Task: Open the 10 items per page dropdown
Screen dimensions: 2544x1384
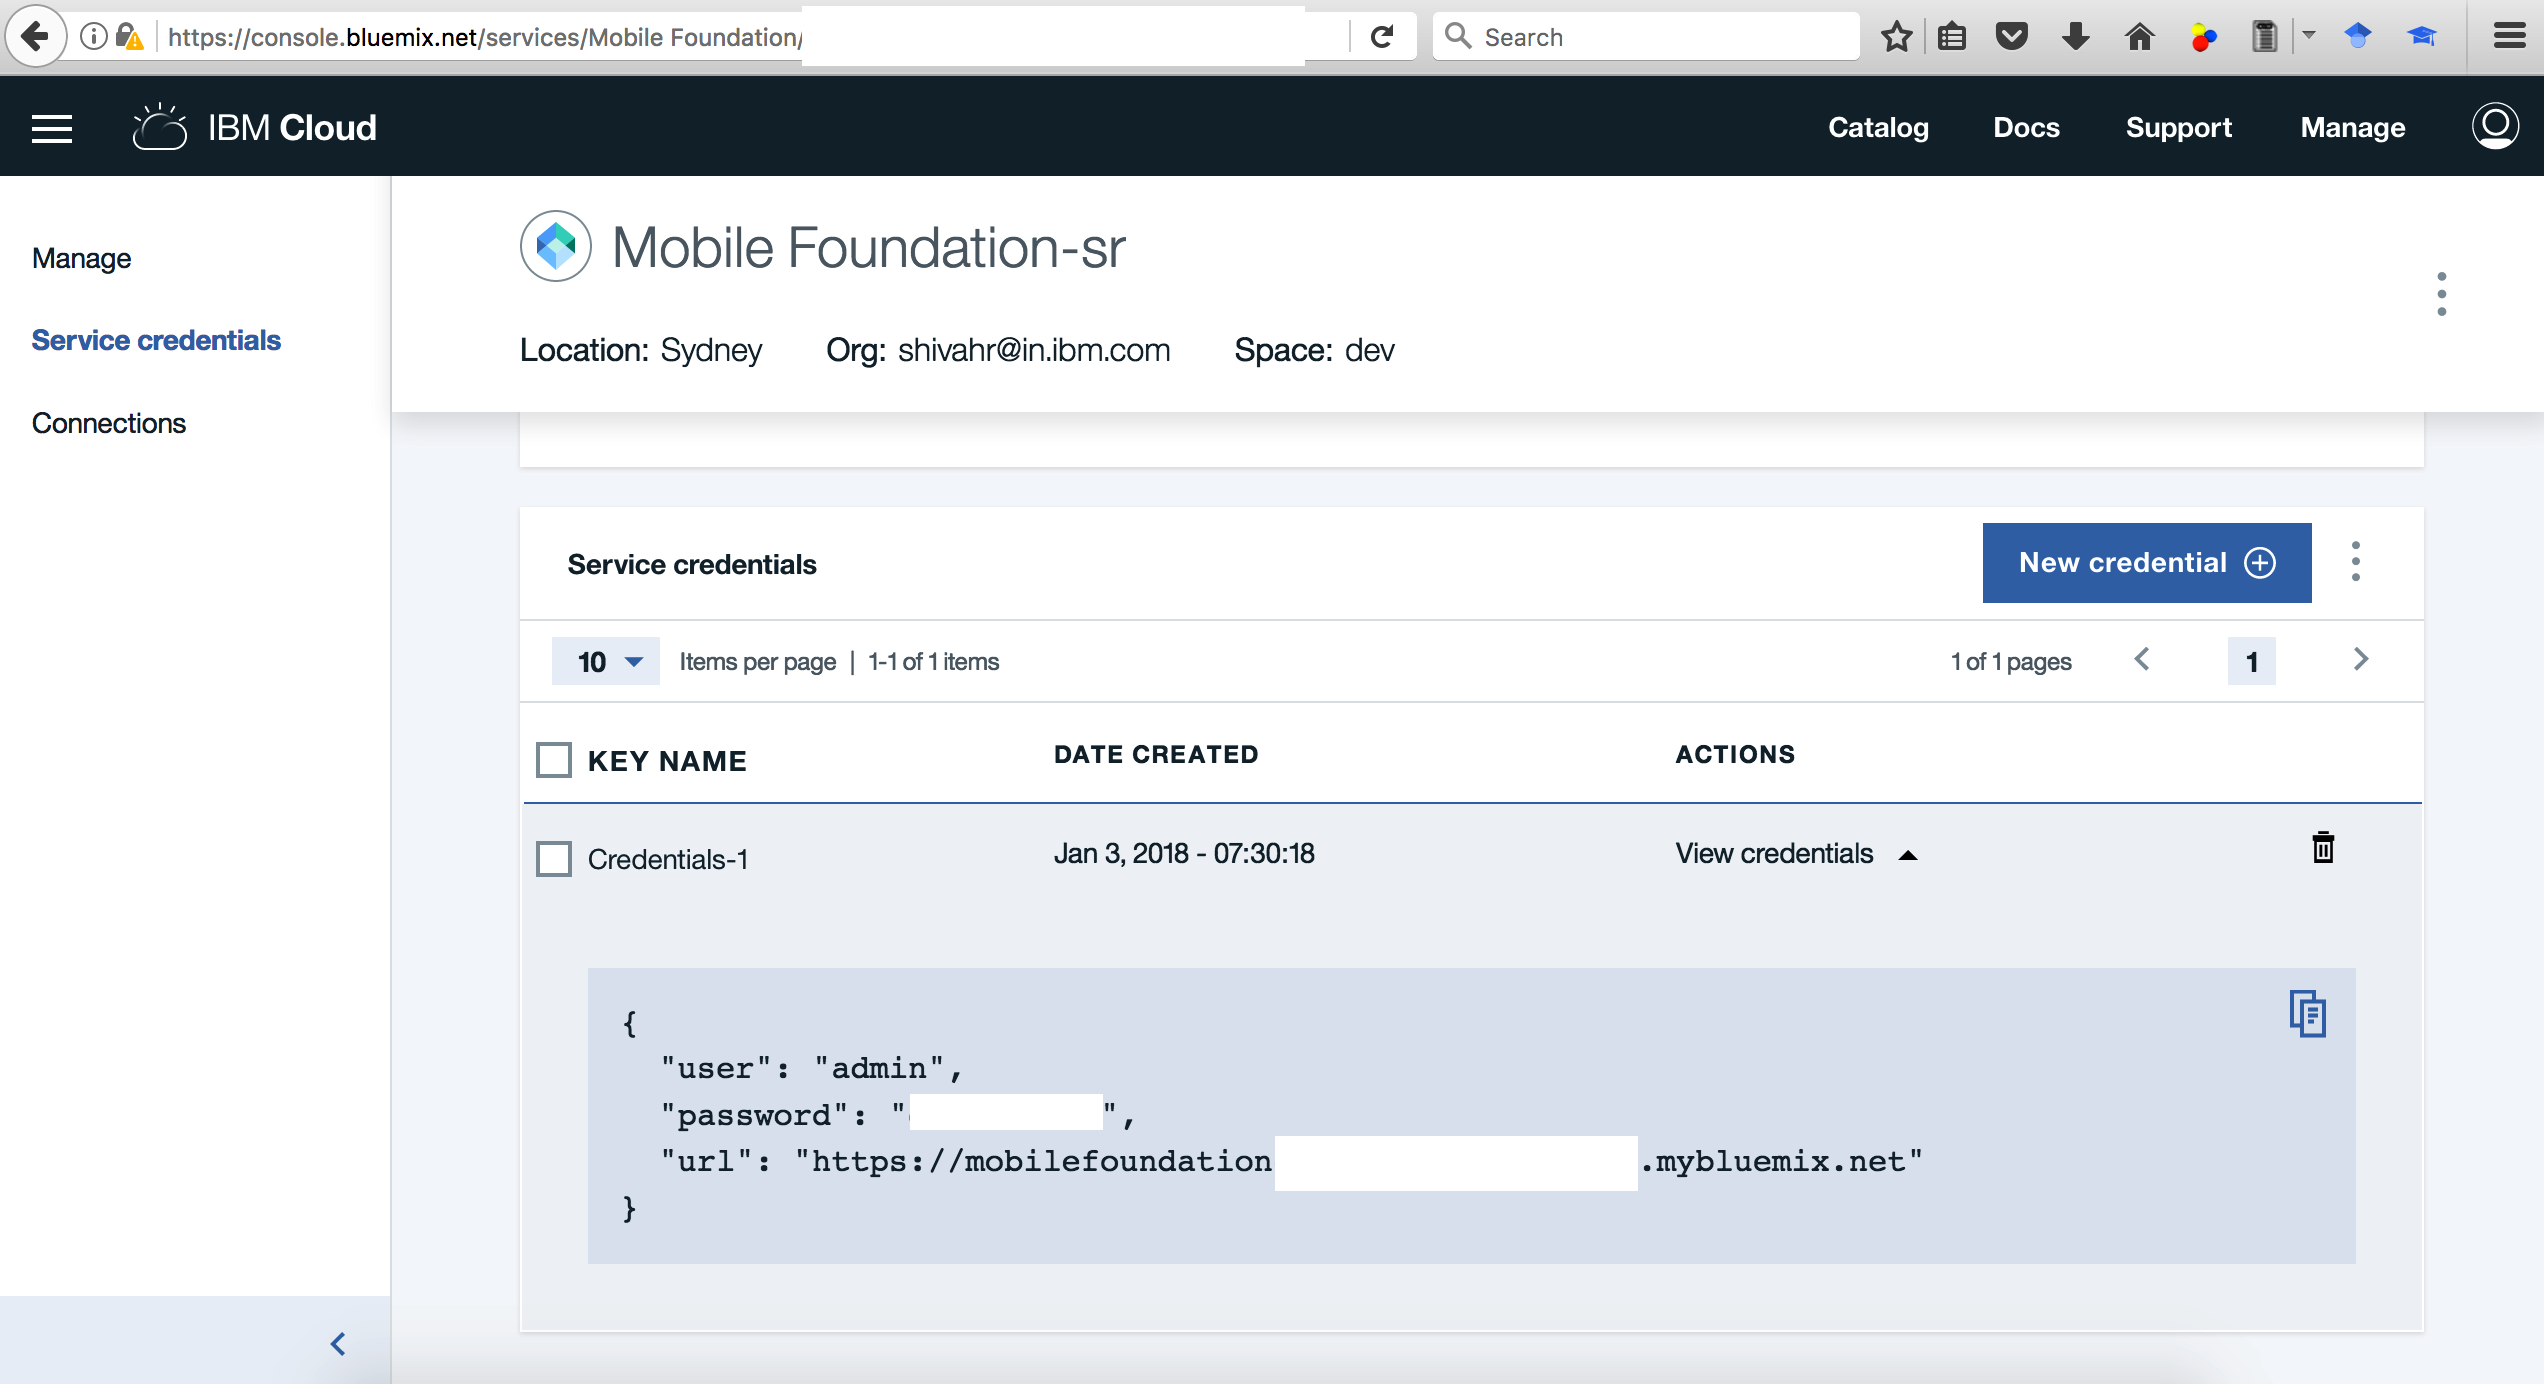Action: pos(606,661)
